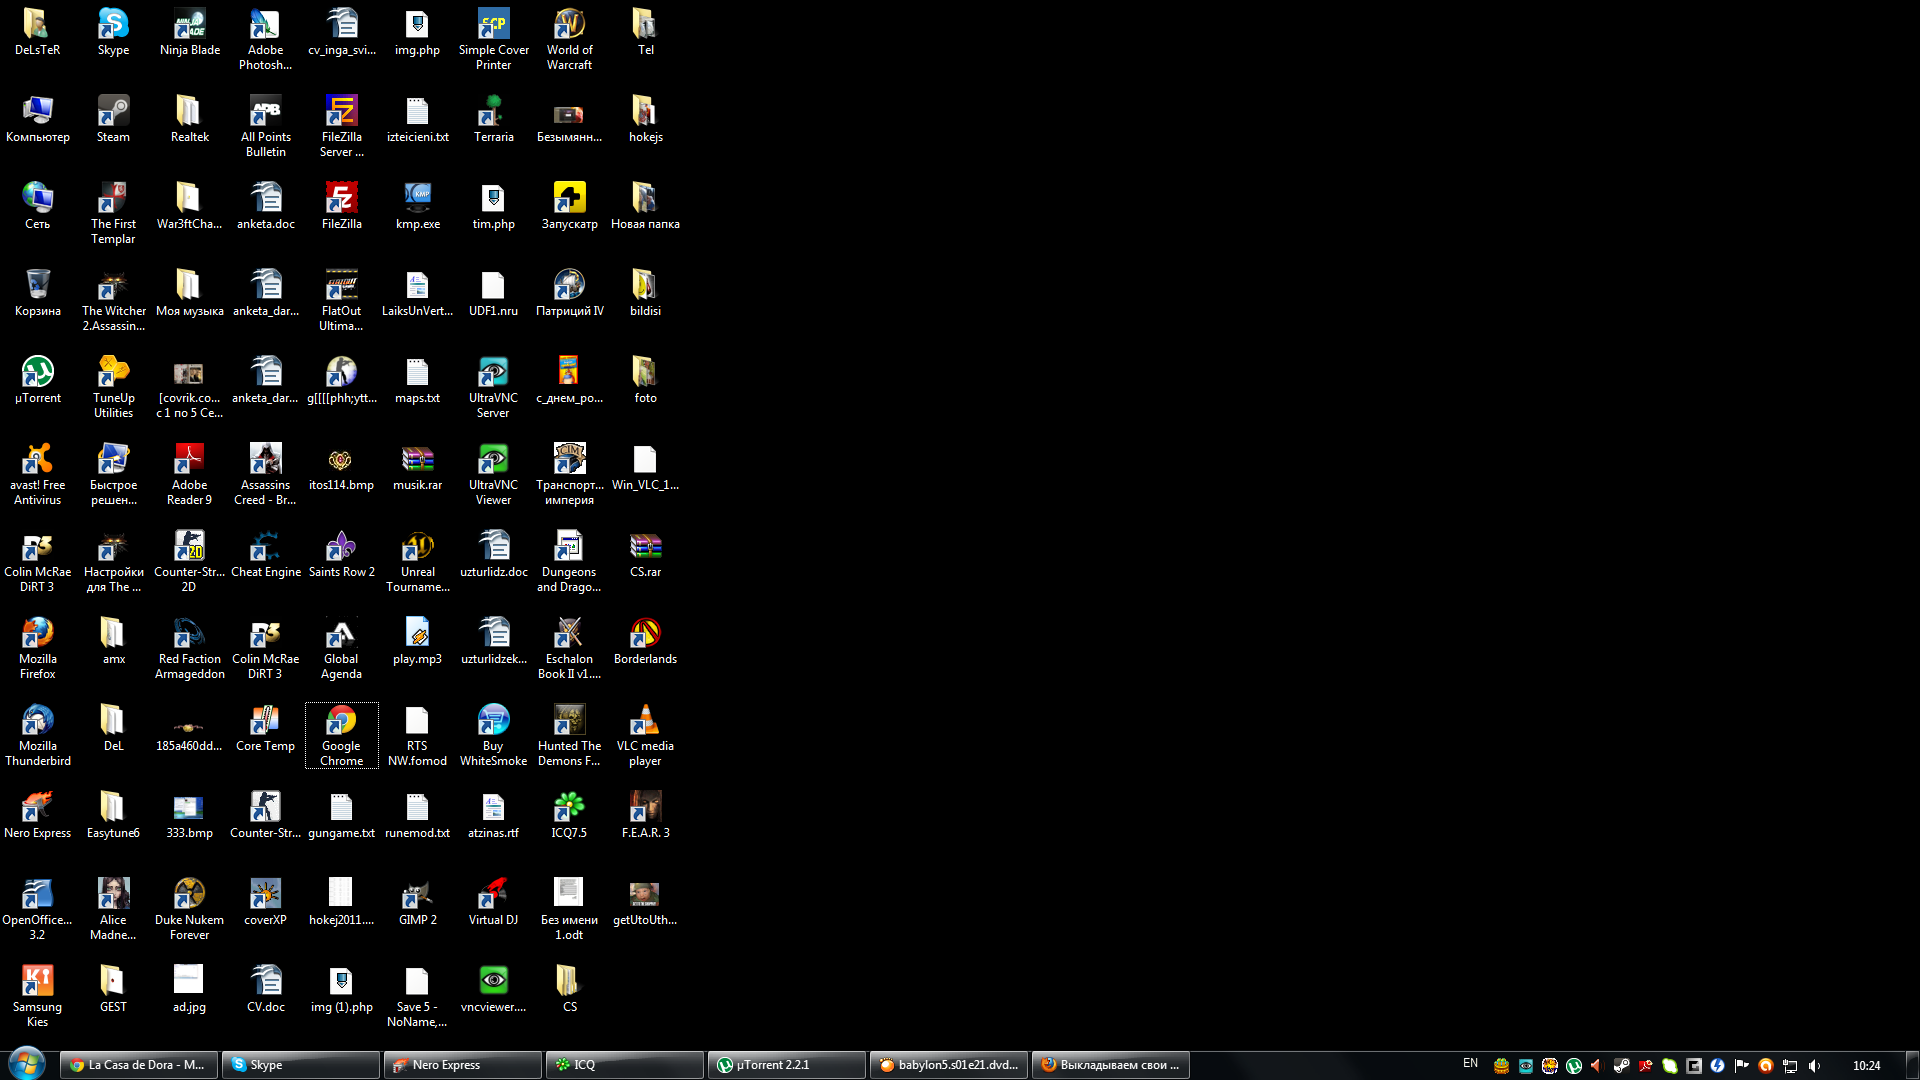
Task: Select the ICQ7.5 desktop icon
Action: [569, 815]
